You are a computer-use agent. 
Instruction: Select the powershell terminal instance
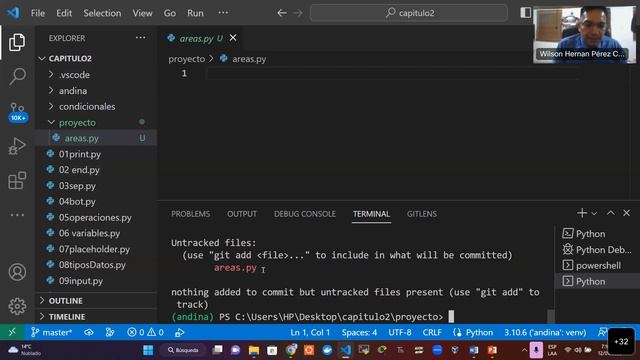(x=597, y=266)
